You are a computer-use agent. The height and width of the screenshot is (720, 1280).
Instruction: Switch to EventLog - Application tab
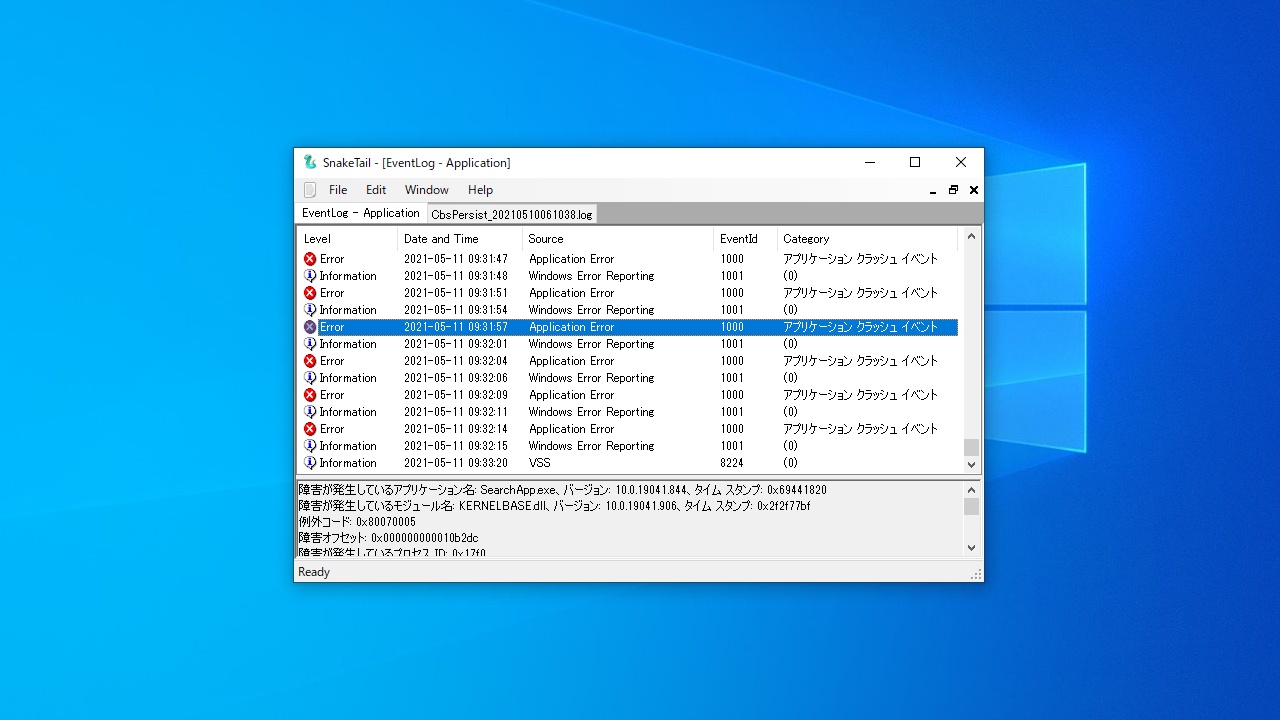coord(361,213)
